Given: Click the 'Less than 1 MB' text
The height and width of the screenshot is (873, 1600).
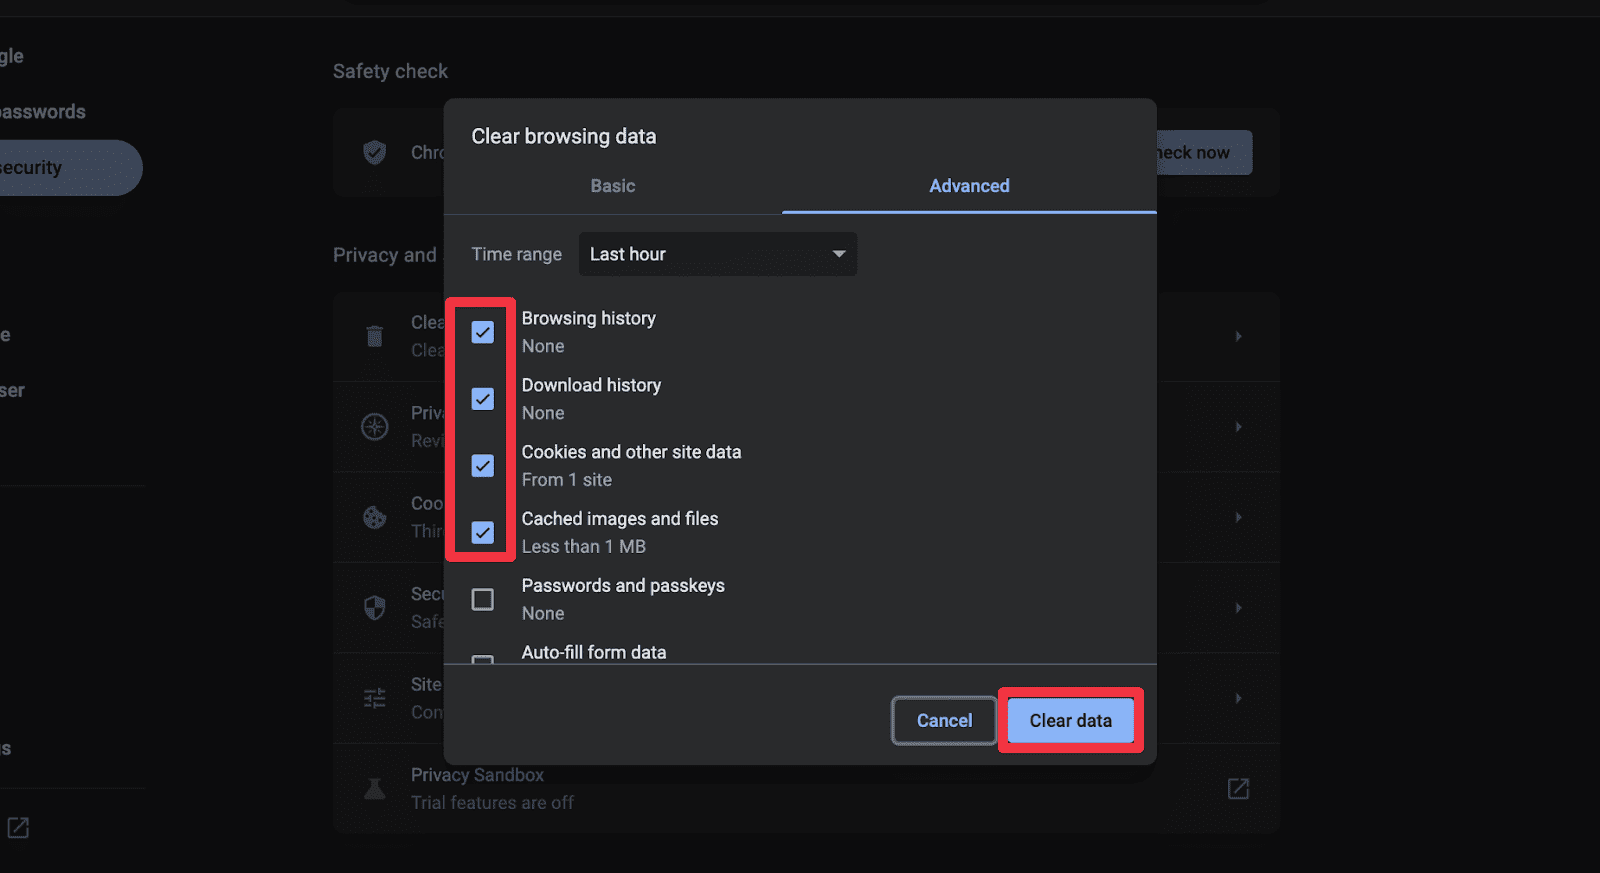Looking at the screenshot, I should (584, 547).
